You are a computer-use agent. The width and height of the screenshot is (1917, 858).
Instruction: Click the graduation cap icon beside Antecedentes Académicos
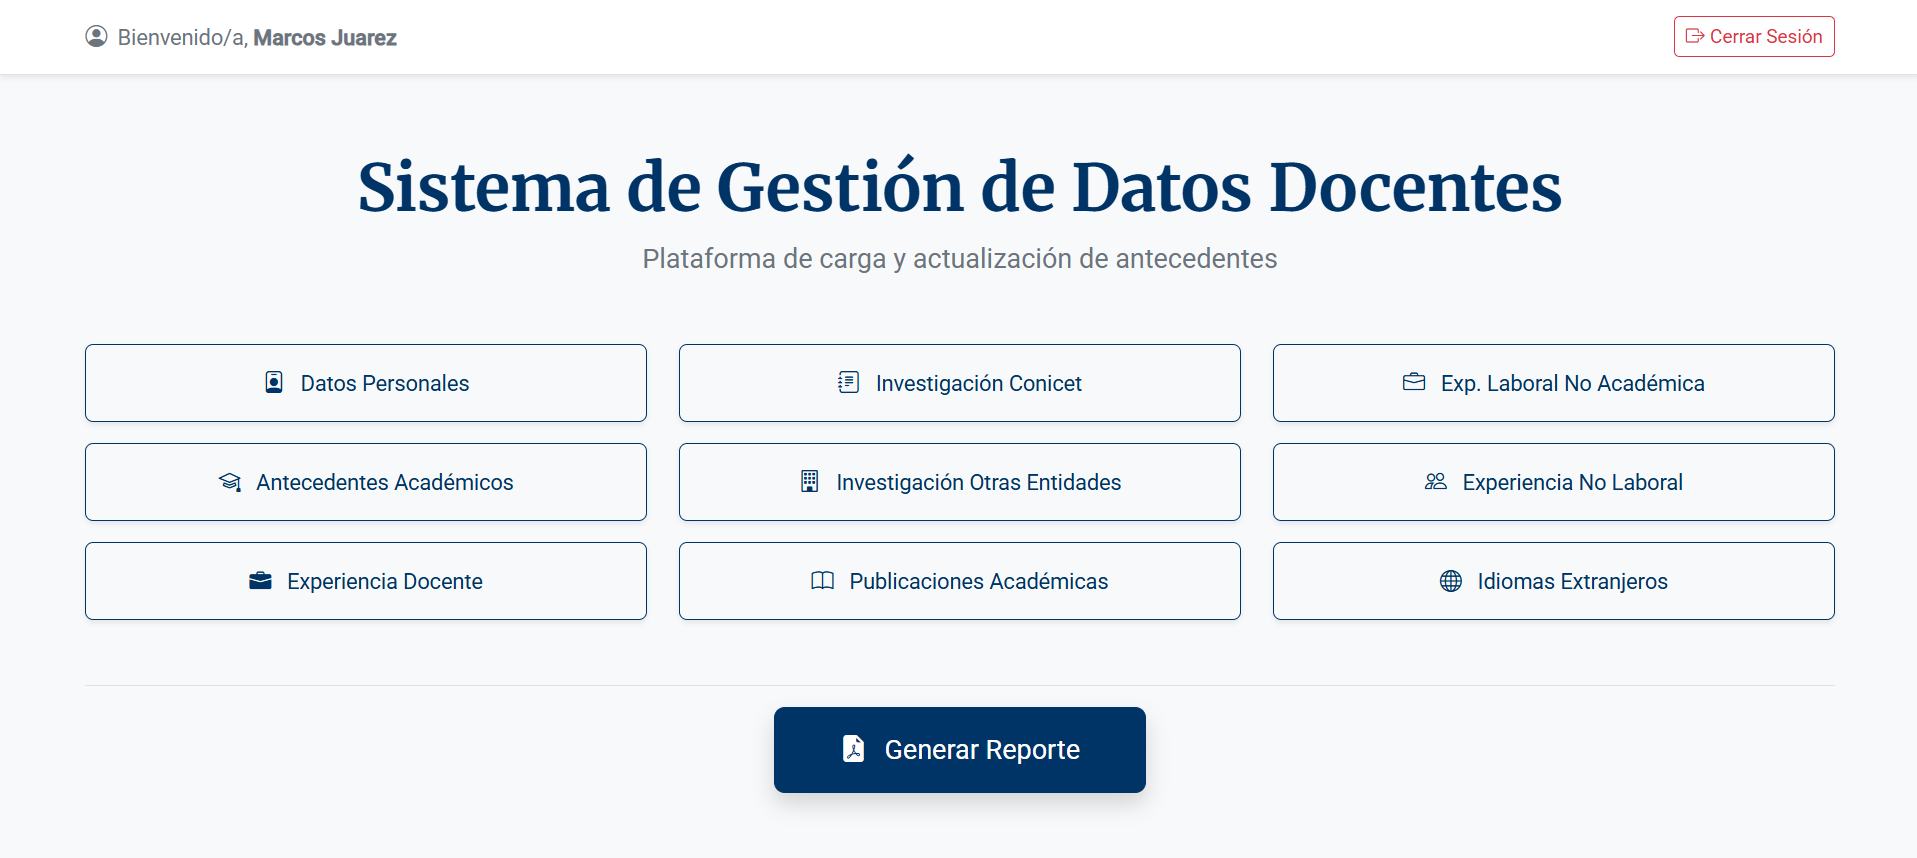tap(231, 481)
